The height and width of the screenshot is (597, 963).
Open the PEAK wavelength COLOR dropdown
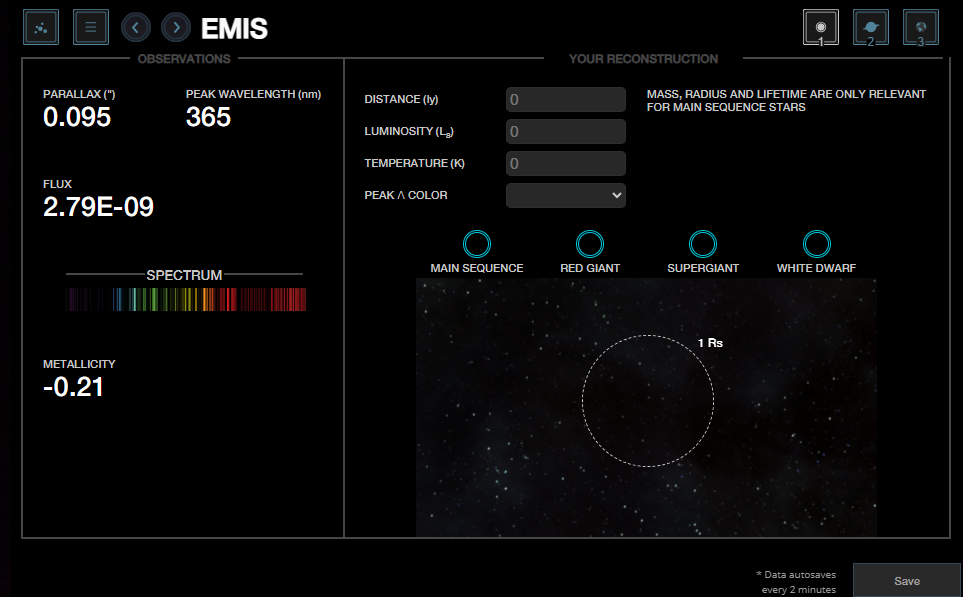coord(565,195)
